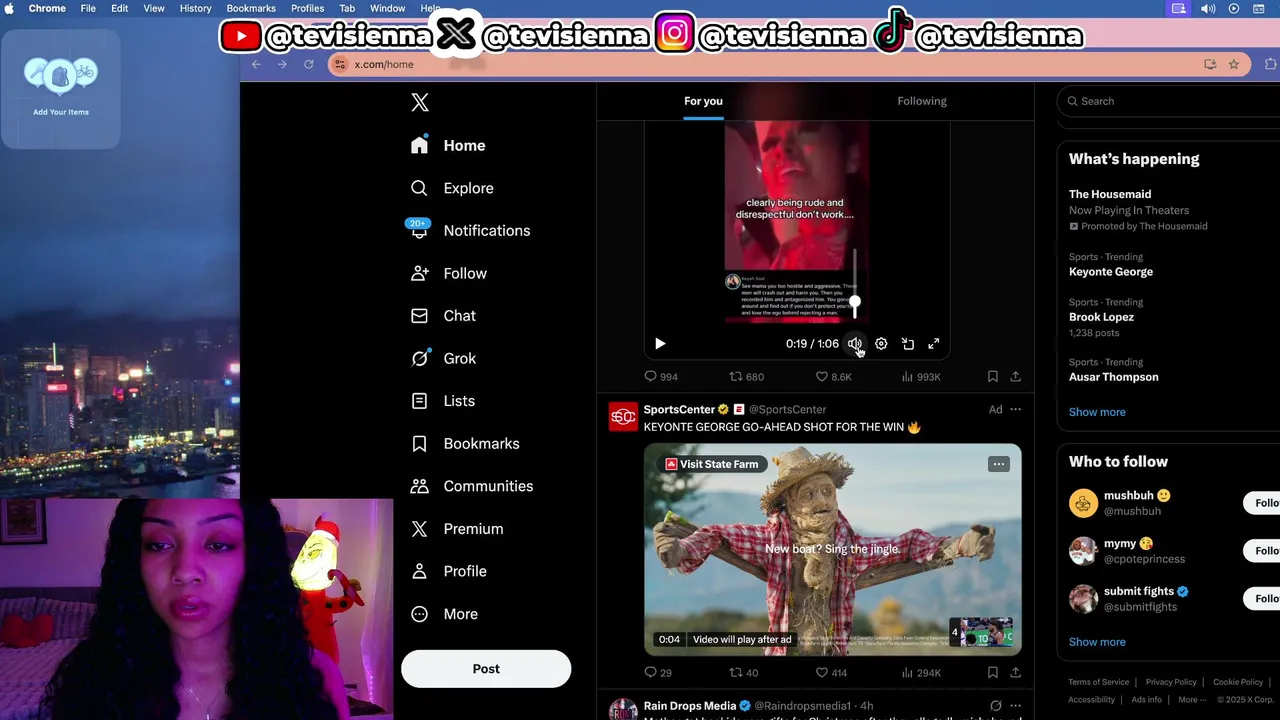Repost the SportsCenter post with 40 reposts
This screenshot has width=1280, height=720.
point(744,673)
